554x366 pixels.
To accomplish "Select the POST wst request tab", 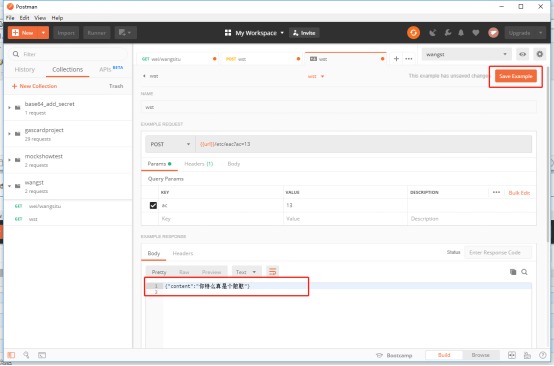I will pyautogui.click(x=262, y=59).
